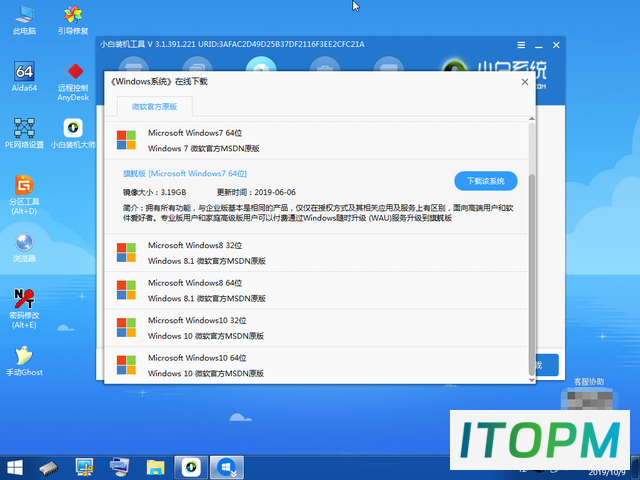Select 旗舰版 [Microsoft Windows7 64位] edition
This screenshot has height=480, width=640.
click(x=185, y=173)
